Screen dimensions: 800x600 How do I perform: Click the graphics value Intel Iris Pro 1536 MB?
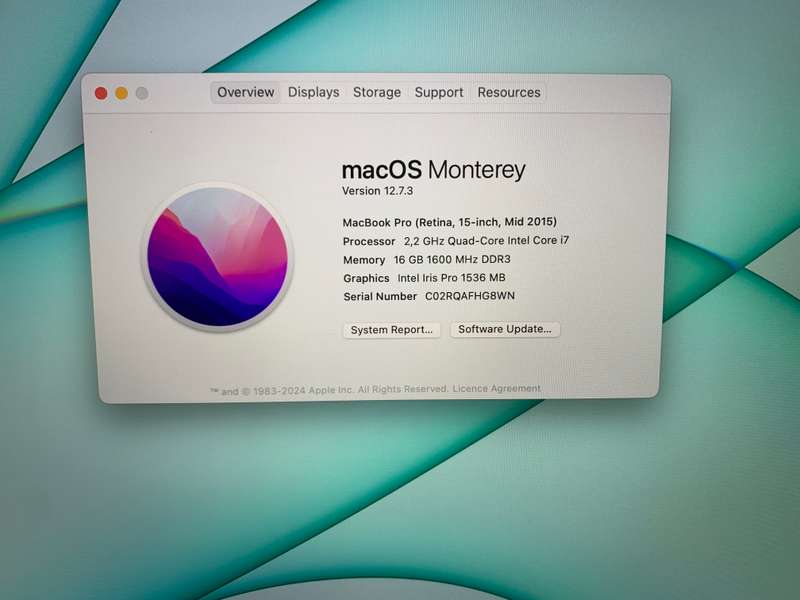pos(452,278)
